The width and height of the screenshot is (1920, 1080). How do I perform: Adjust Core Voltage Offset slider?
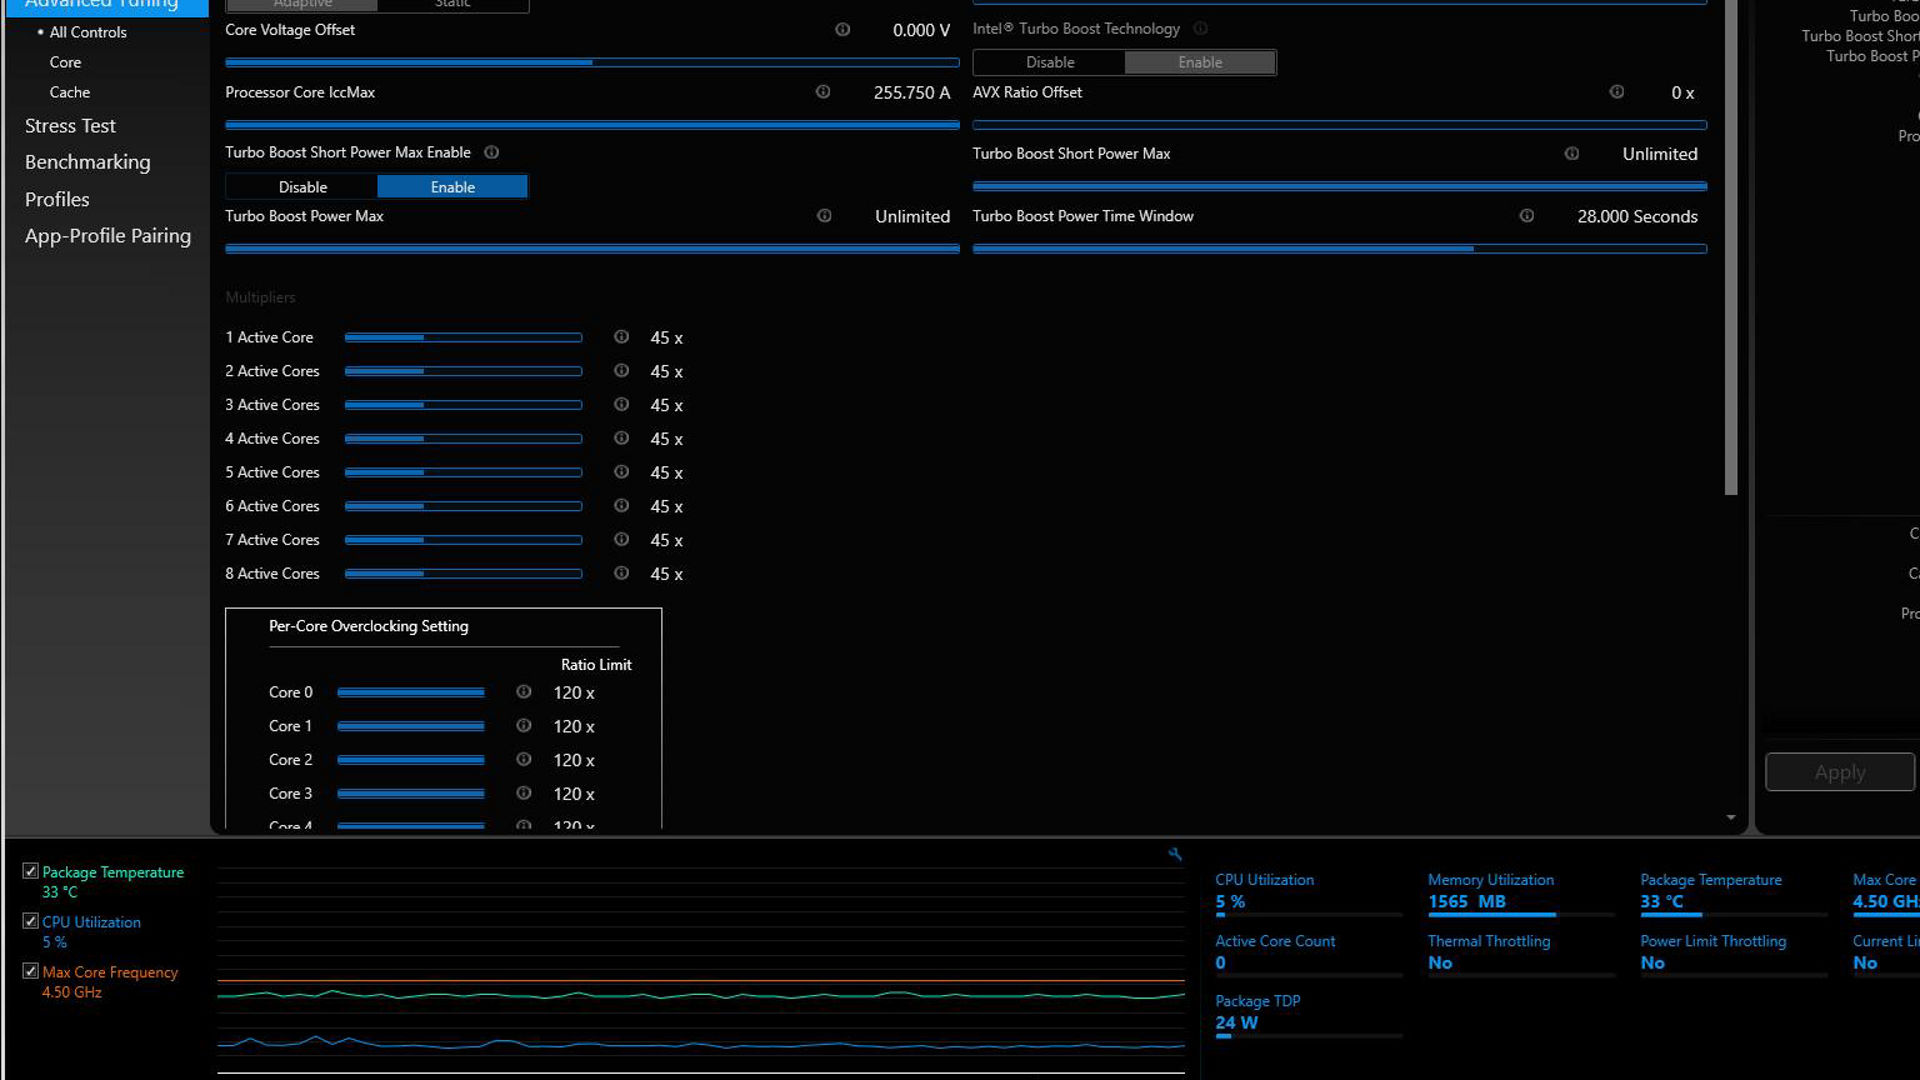[592, 62]
